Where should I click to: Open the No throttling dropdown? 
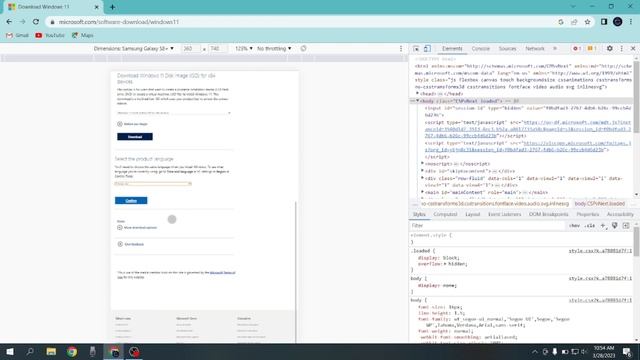click(x=274, y=48)
